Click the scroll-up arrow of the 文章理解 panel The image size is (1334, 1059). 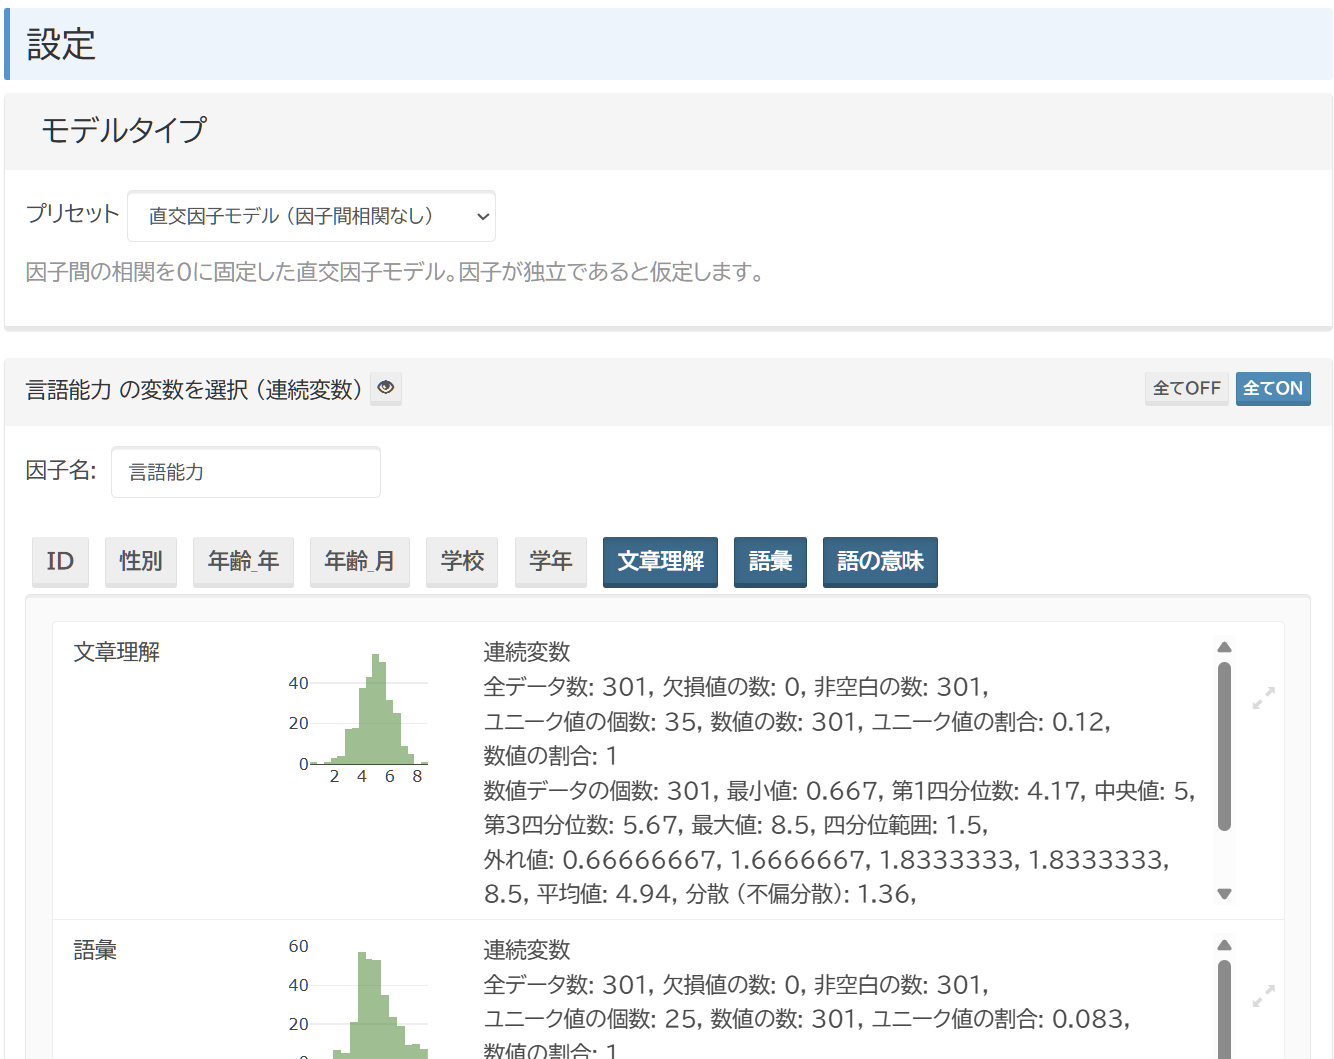click(x=1224, y=647)
